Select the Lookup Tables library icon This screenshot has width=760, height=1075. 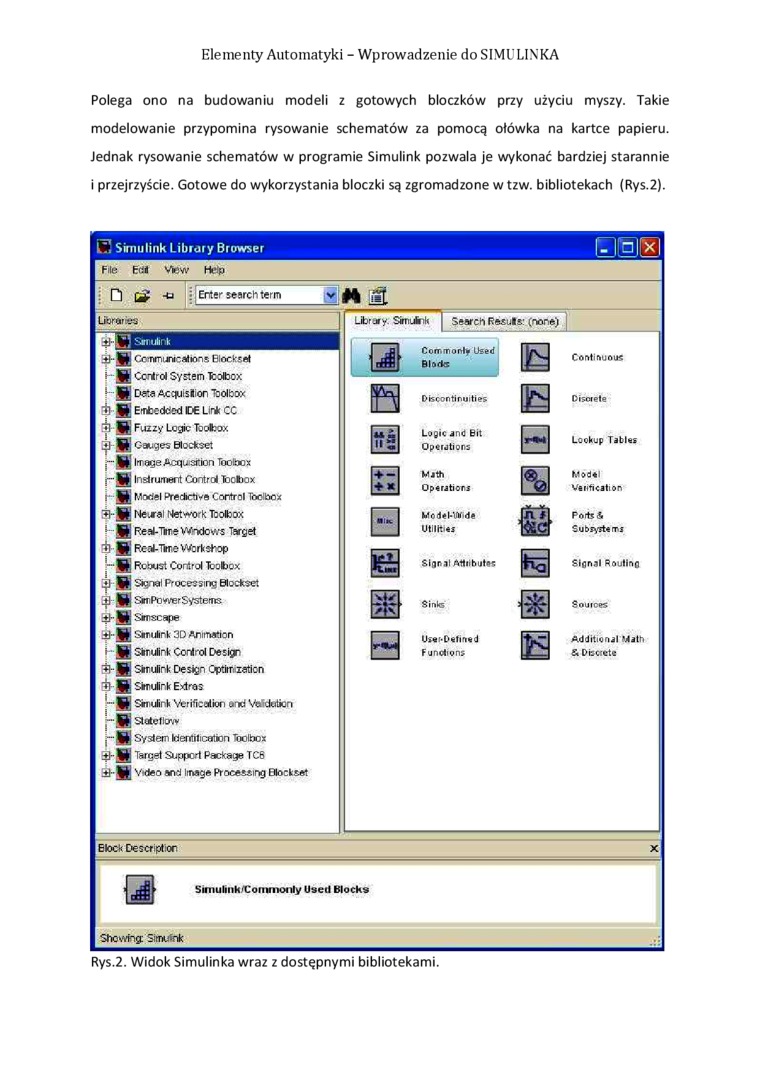(x=536, y=440)
